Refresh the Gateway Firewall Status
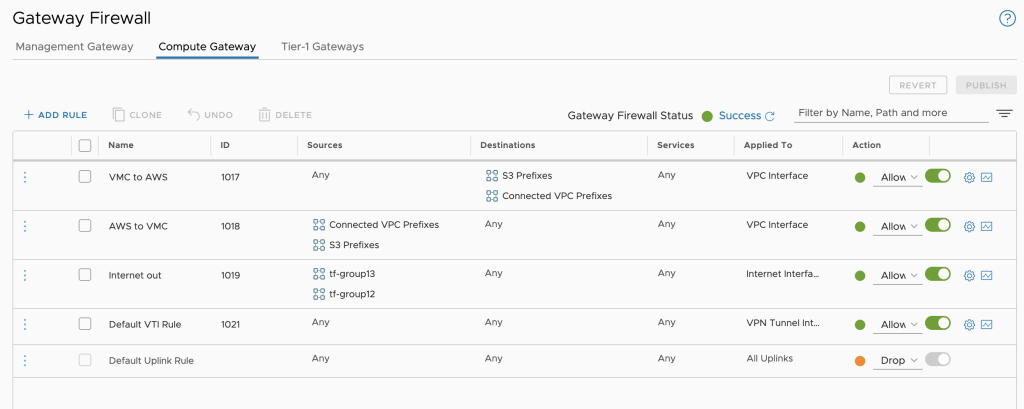The width and height of the screenshot is (1024, 409). tap(770, 116)
